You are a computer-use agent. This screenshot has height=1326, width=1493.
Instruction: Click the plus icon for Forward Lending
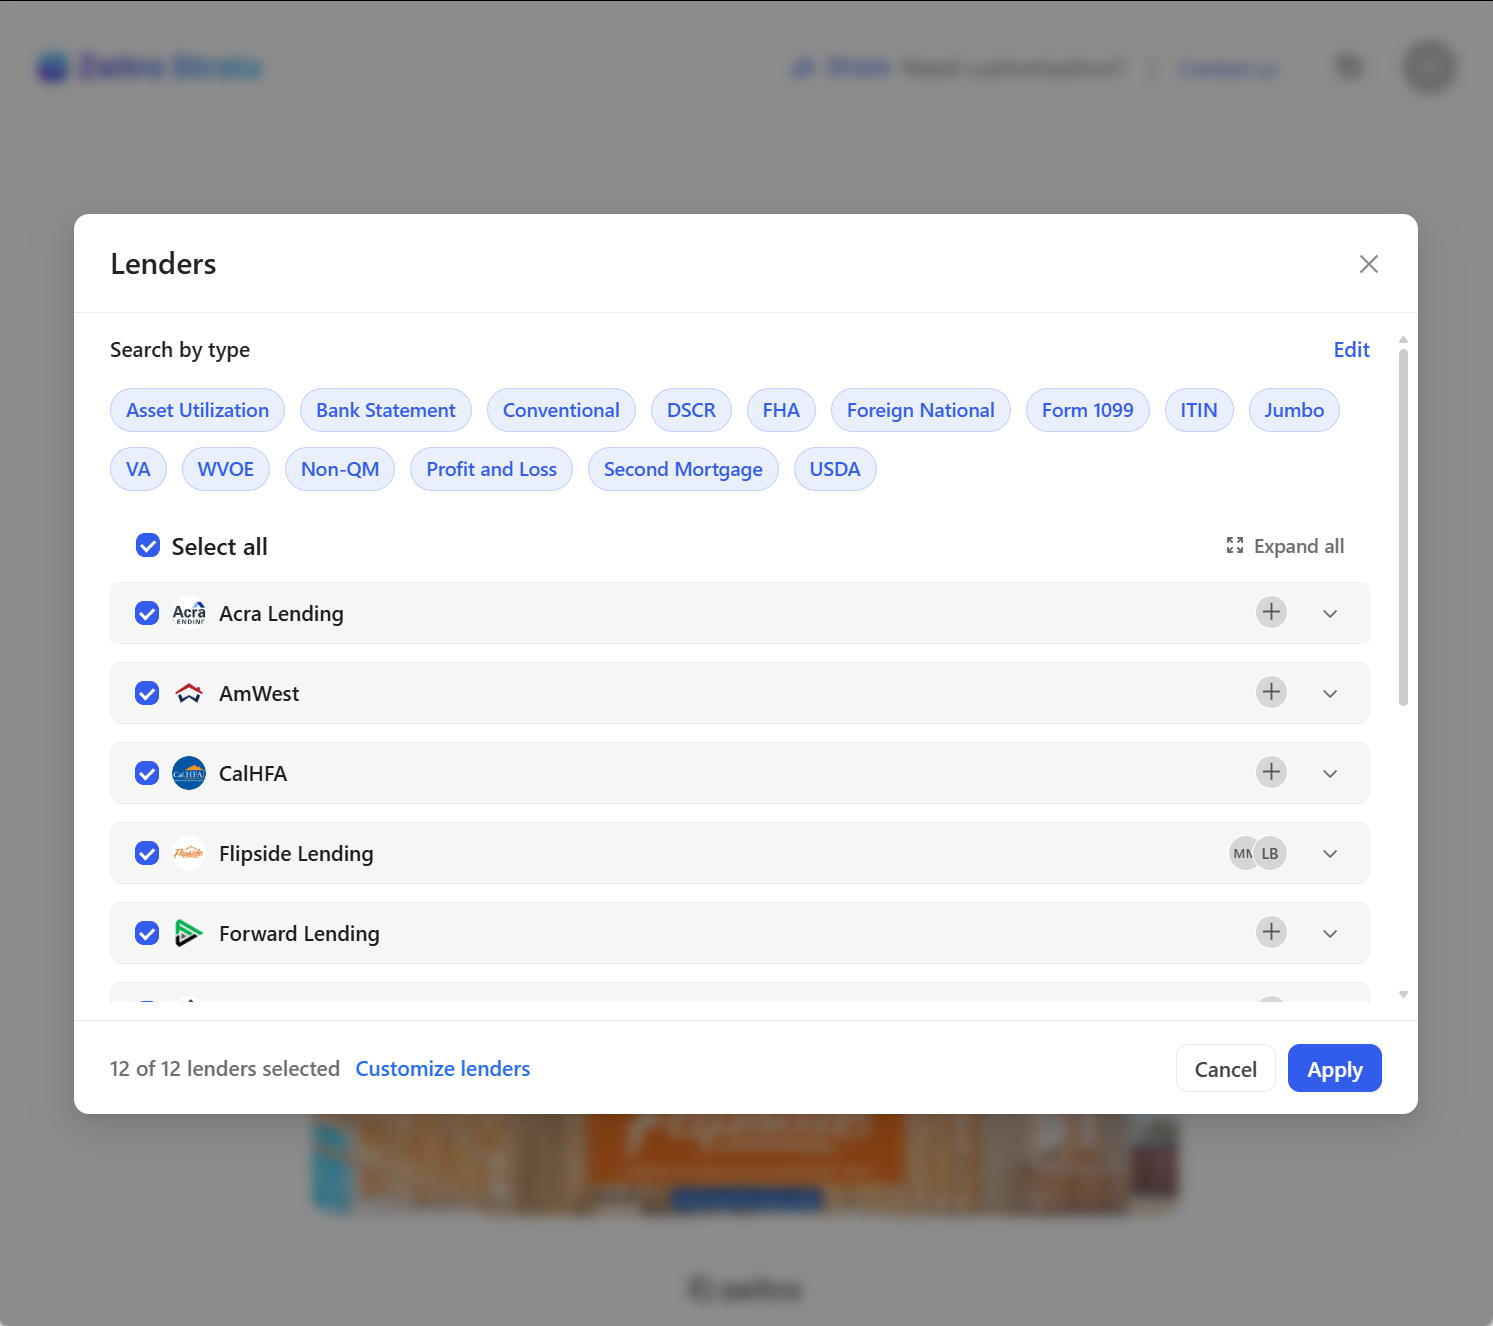coord(1271,932)
